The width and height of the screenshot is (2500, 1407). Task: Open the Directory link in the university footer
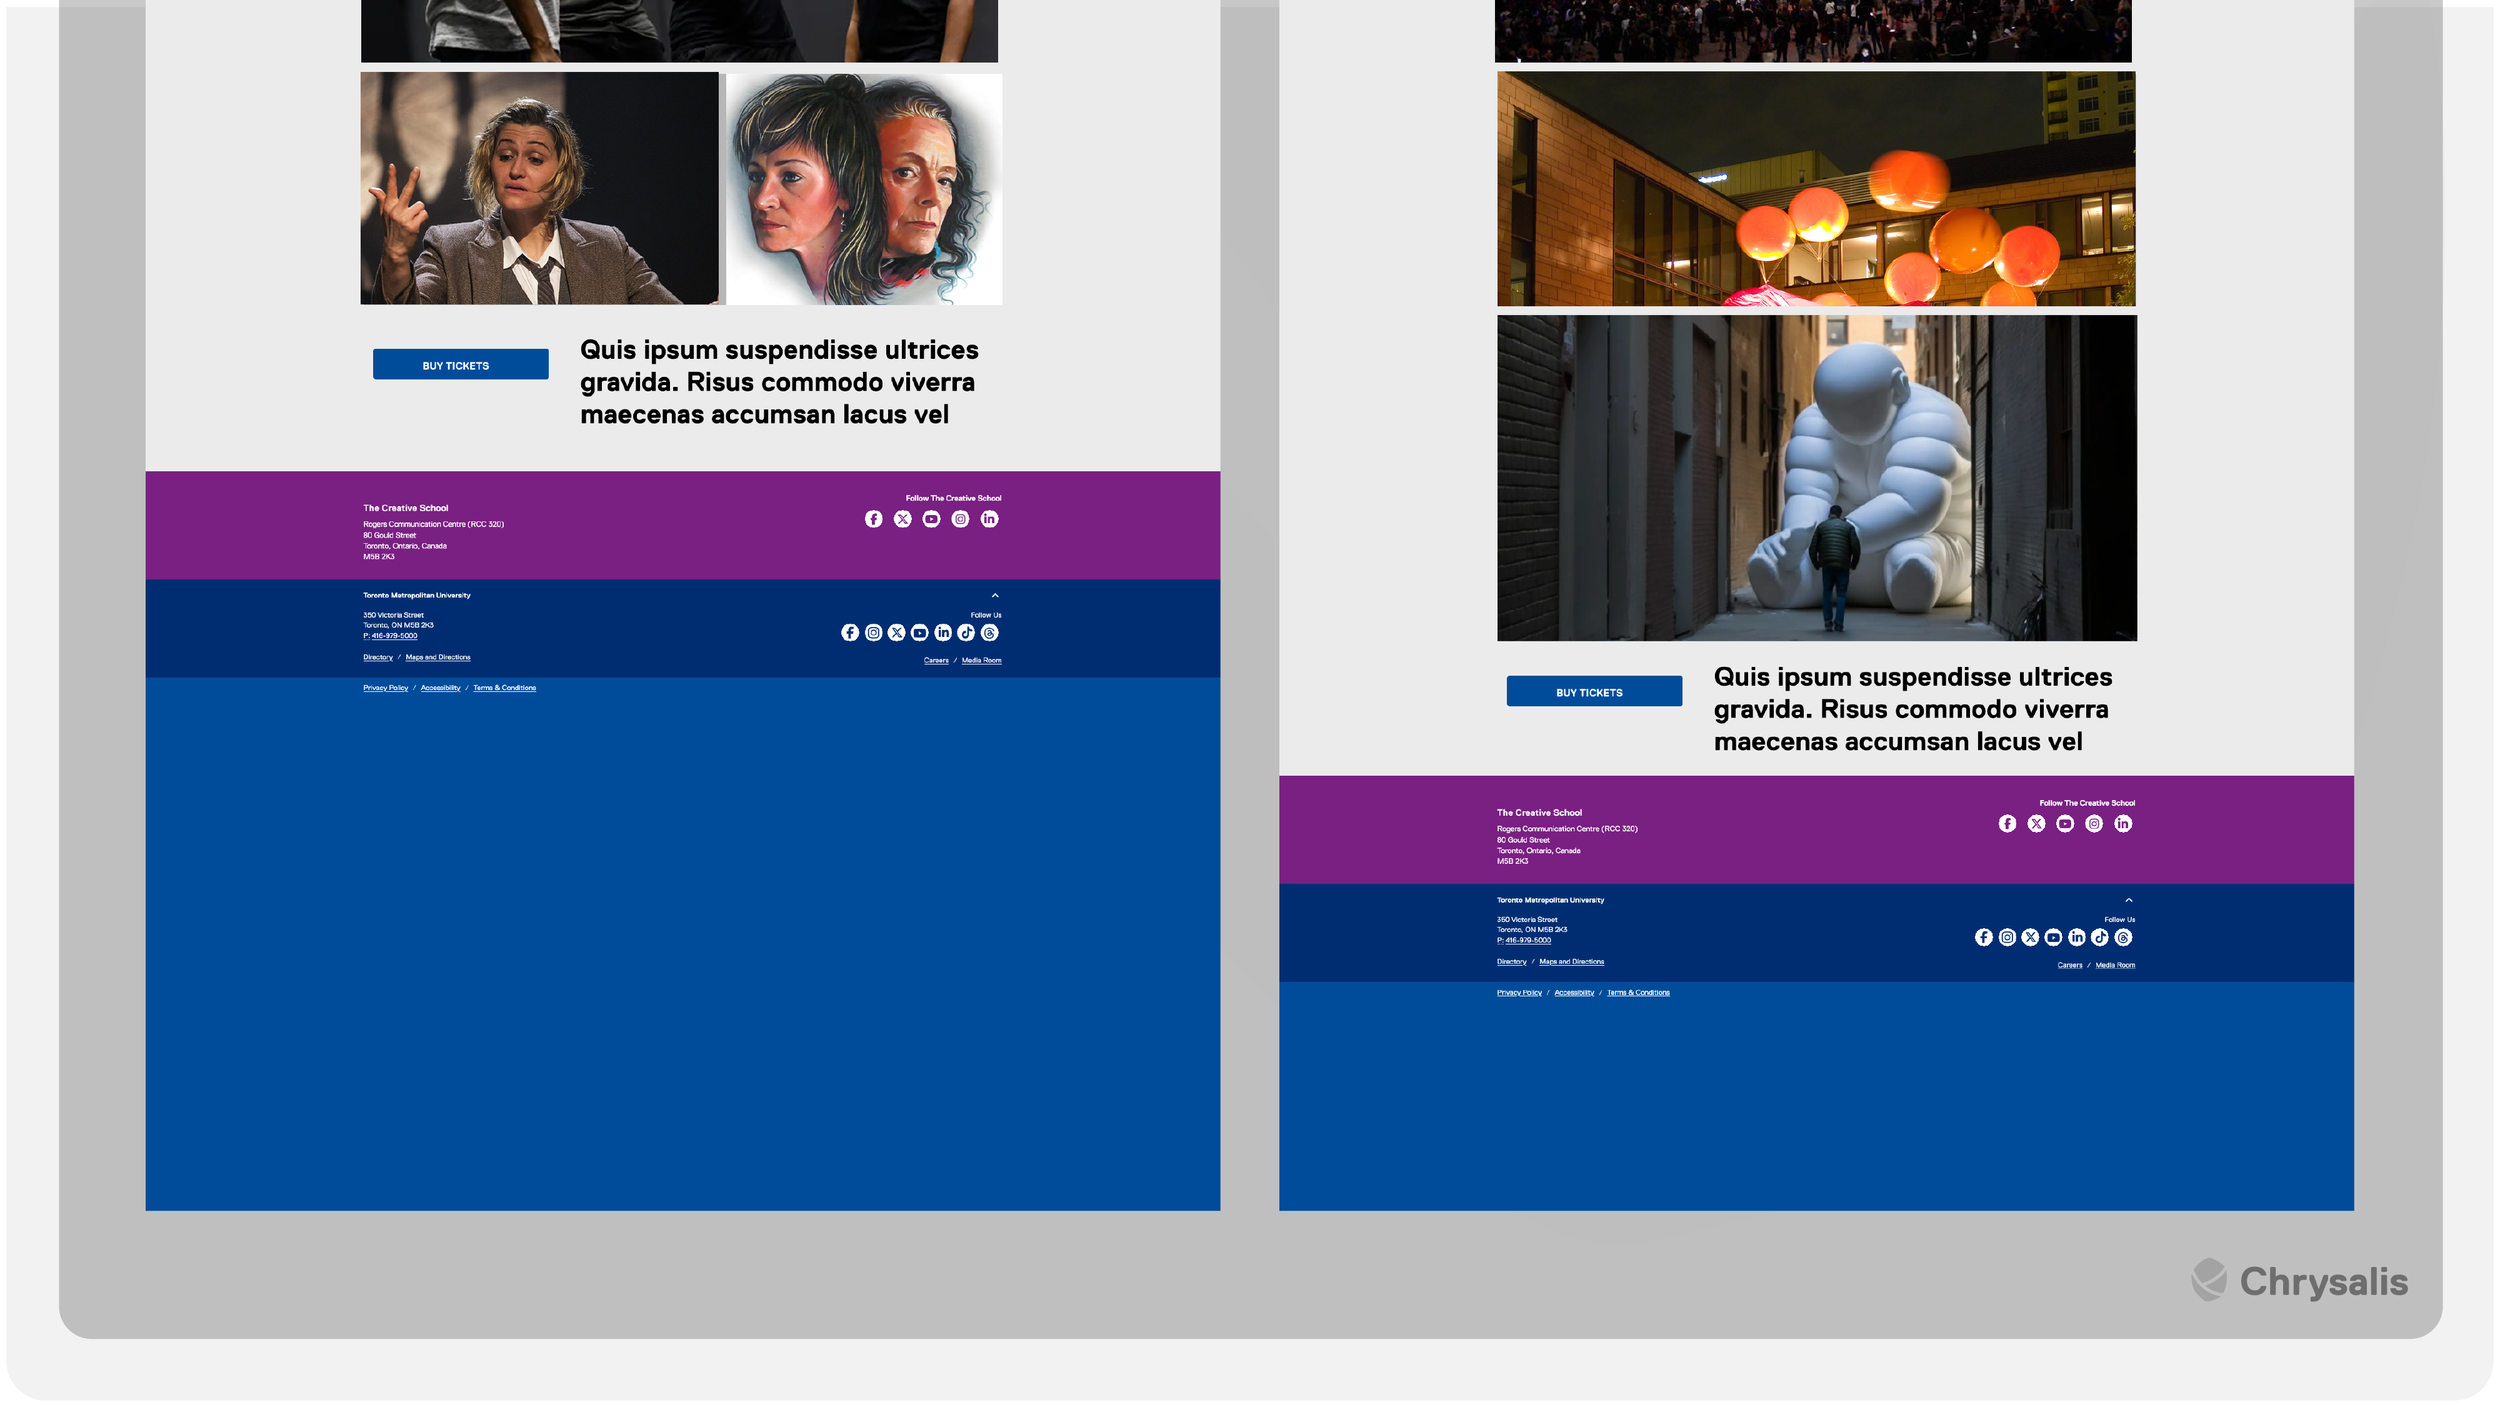tap(378, 657)
